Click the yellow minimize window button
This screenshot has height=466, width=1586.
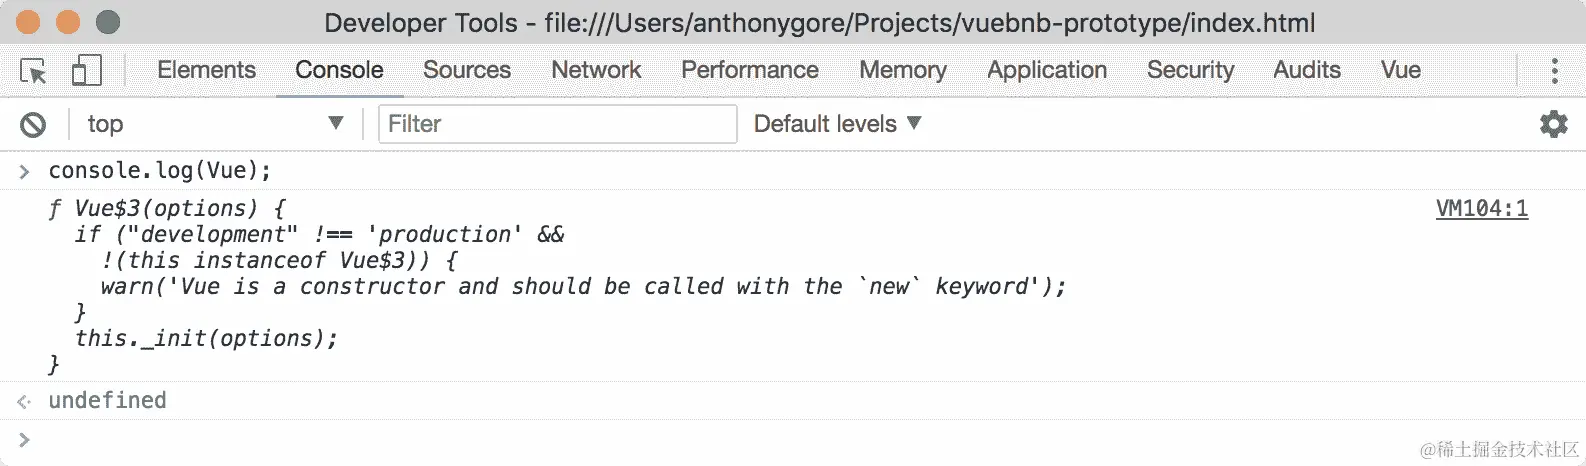pos(68,22)
